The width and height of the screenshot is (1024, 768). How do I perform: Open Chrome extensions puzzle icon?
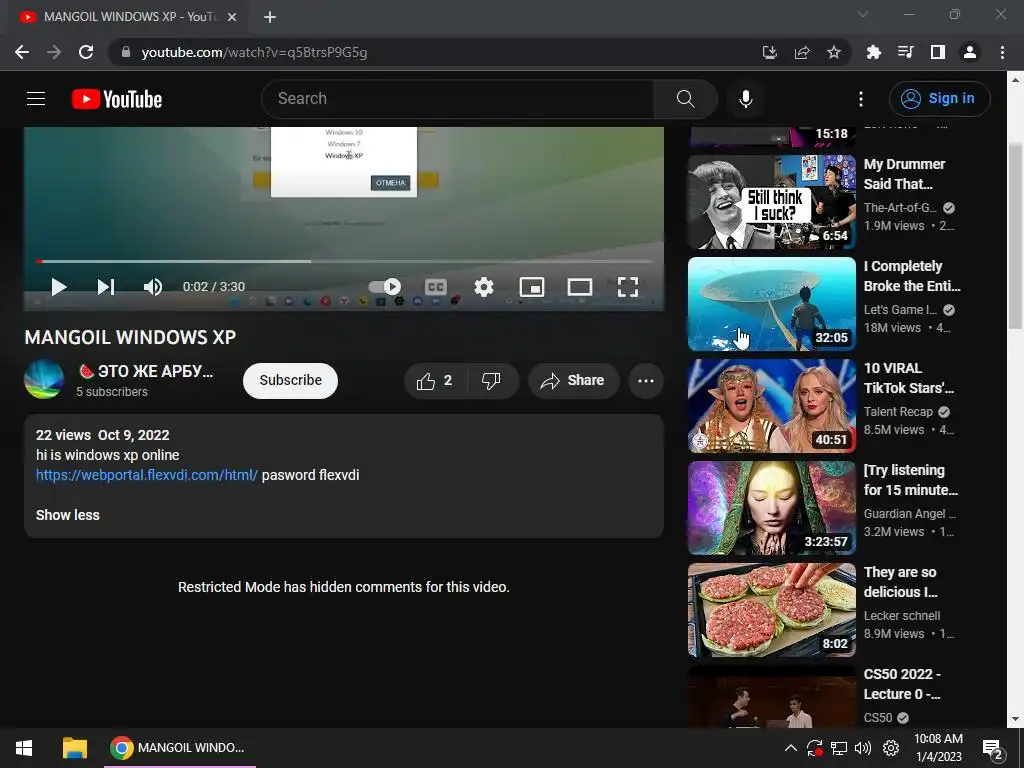pyautogui.click(x=873, y=52)
